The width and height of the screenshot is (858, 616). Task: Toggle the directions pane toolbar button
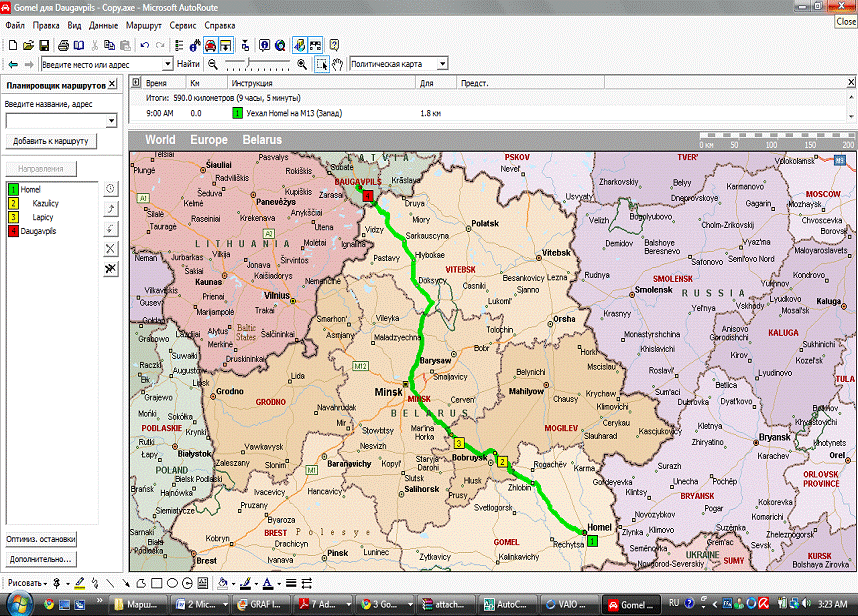pos(227,45)
